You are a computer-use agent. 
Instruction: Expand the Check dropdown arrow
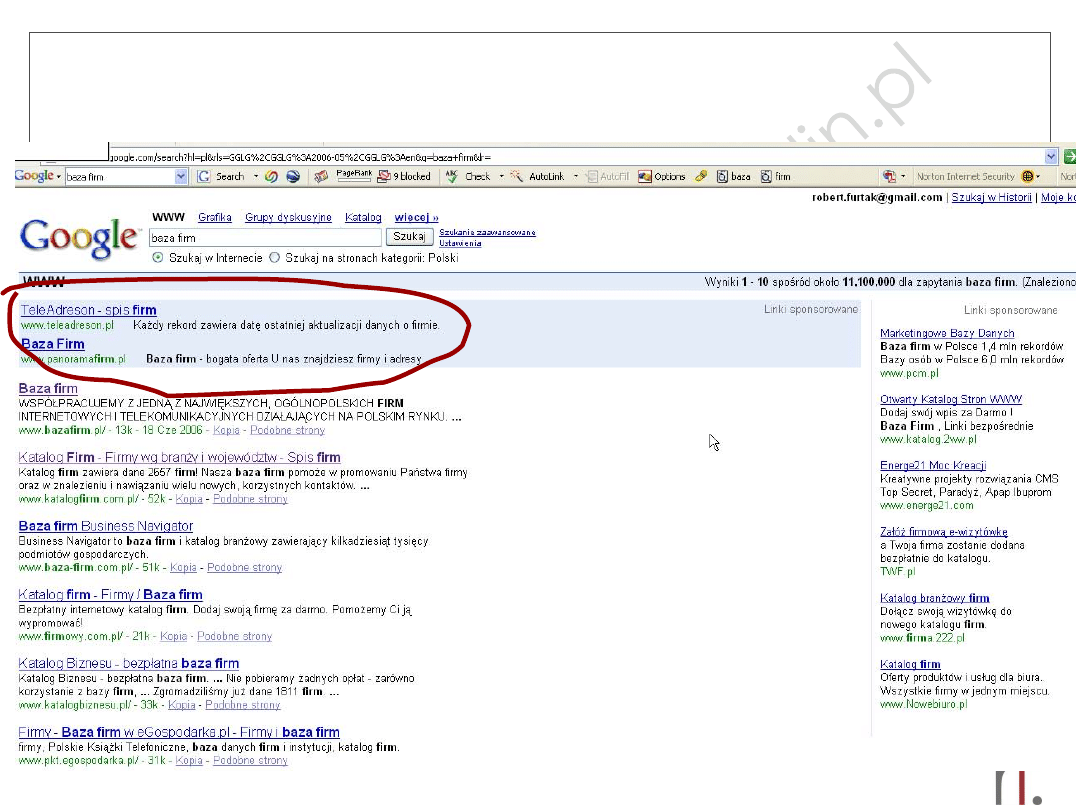click(x=501, y=177)
